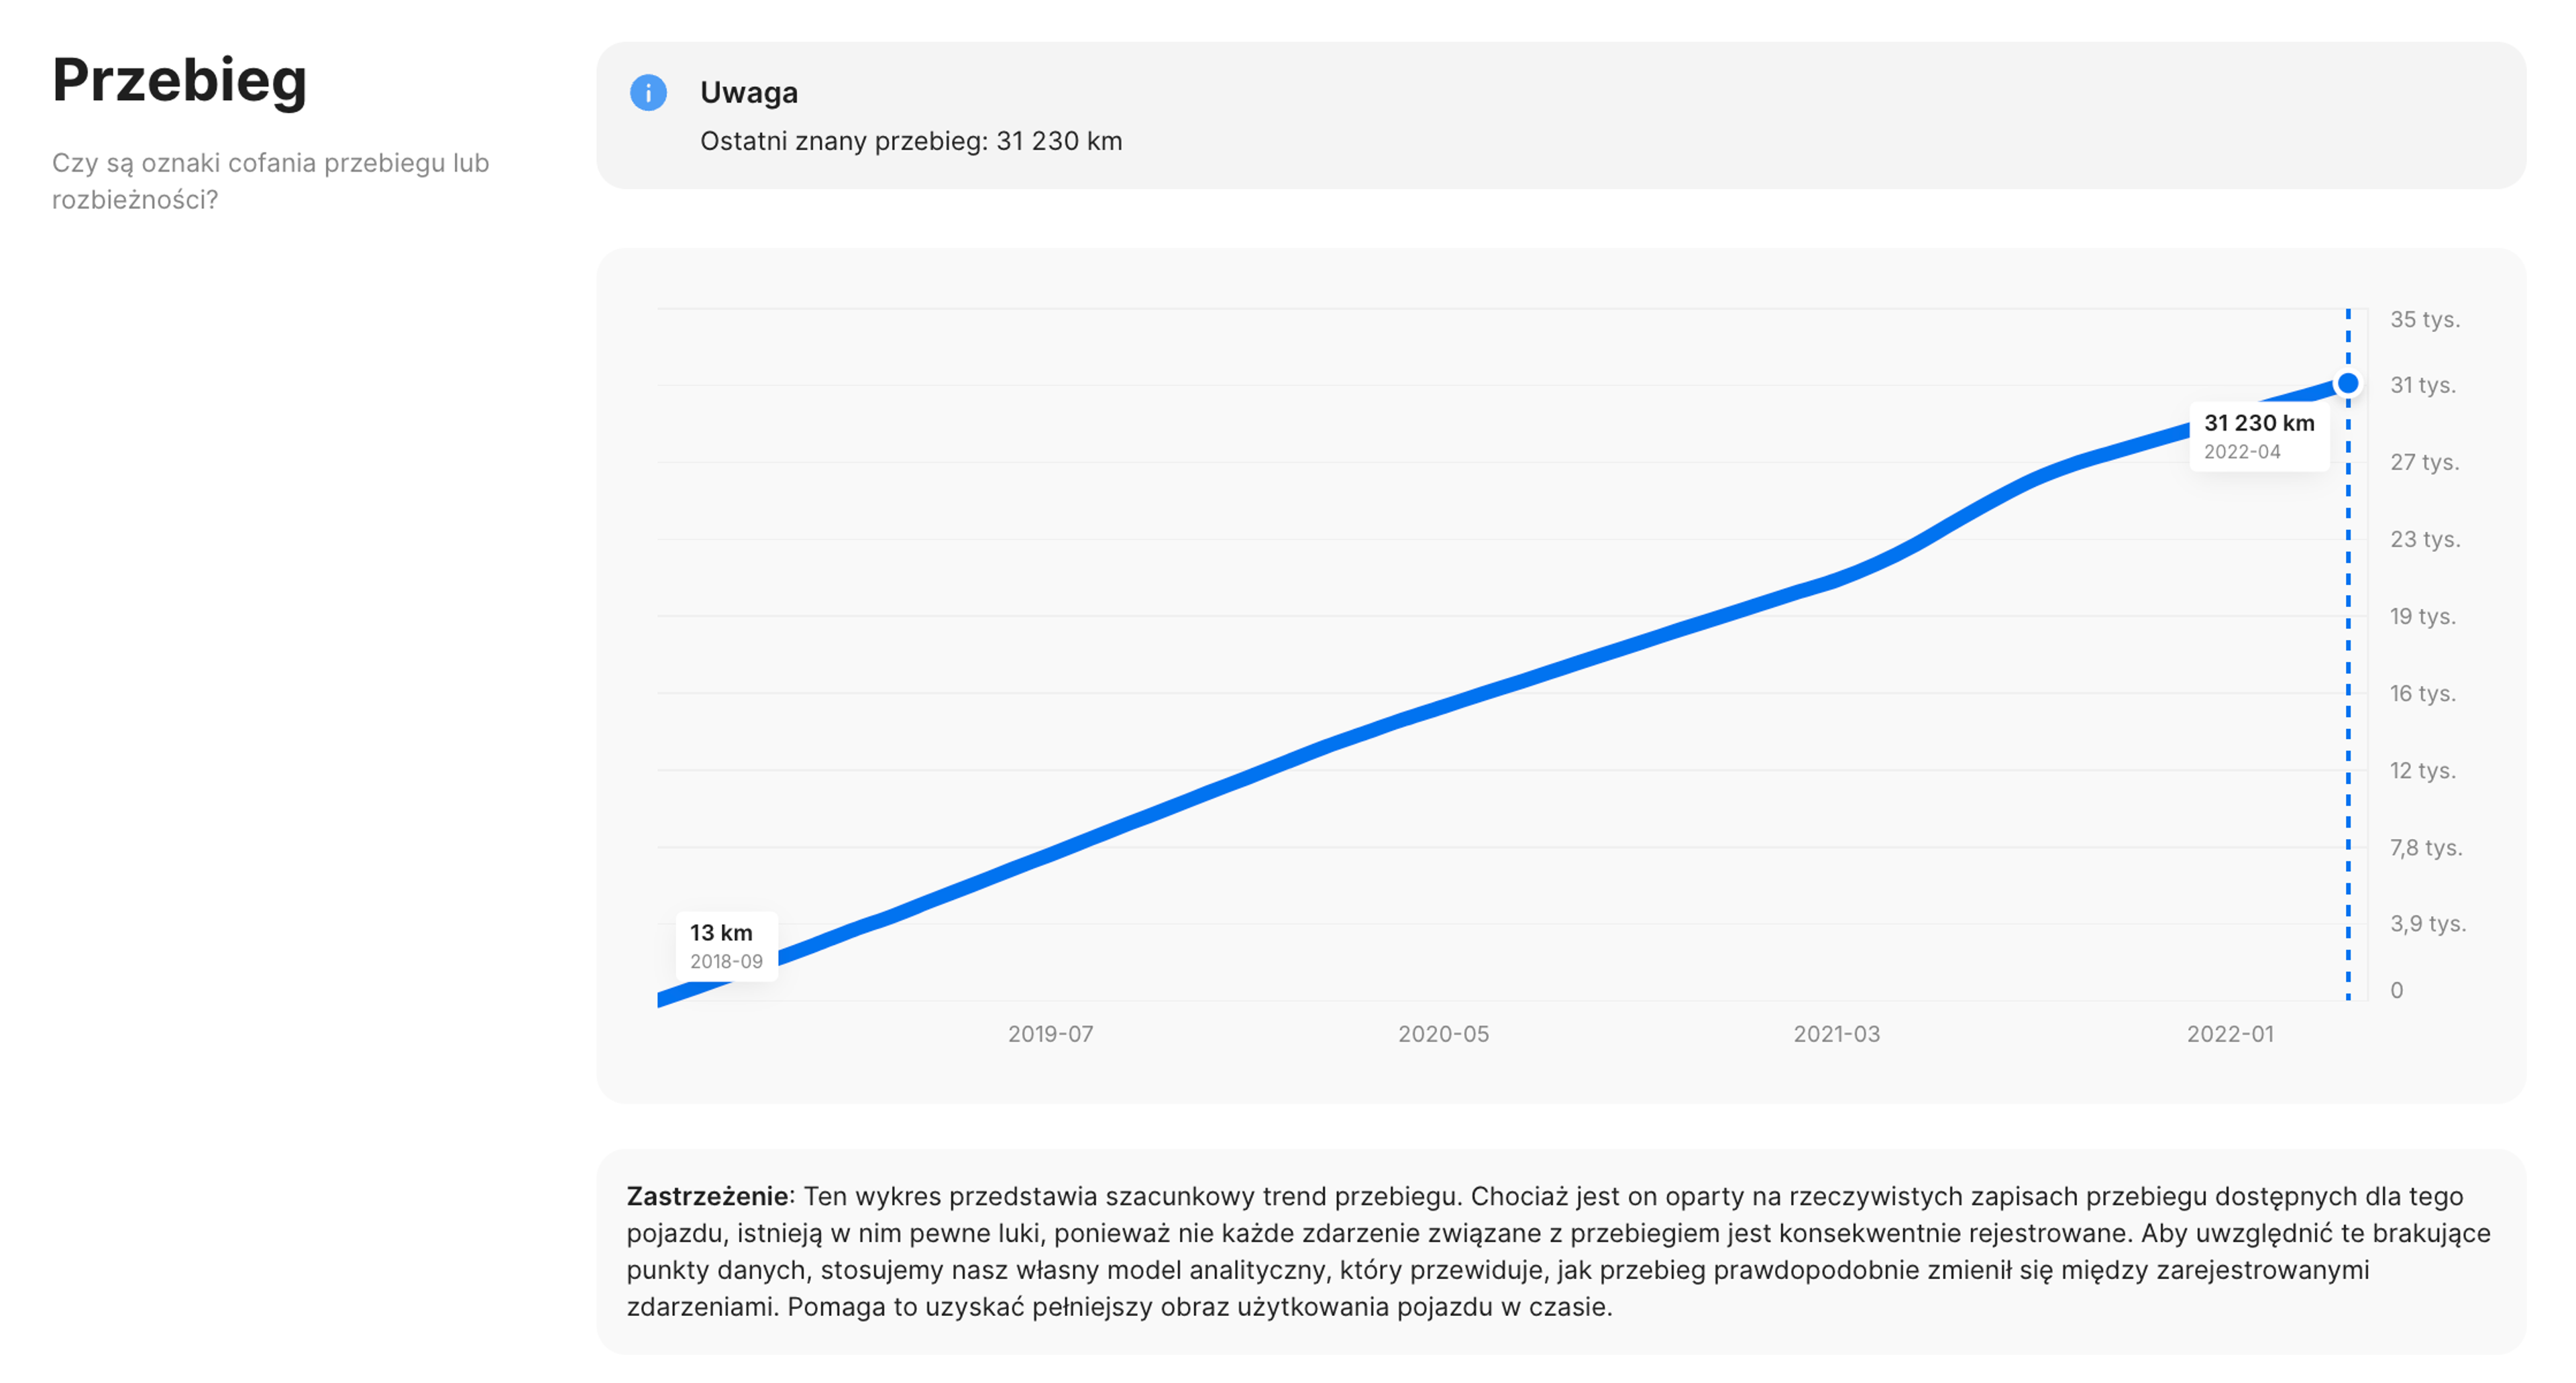Click the 19 tys. y-axis label
The image size is (2576, 1383).
point(2422,616)
